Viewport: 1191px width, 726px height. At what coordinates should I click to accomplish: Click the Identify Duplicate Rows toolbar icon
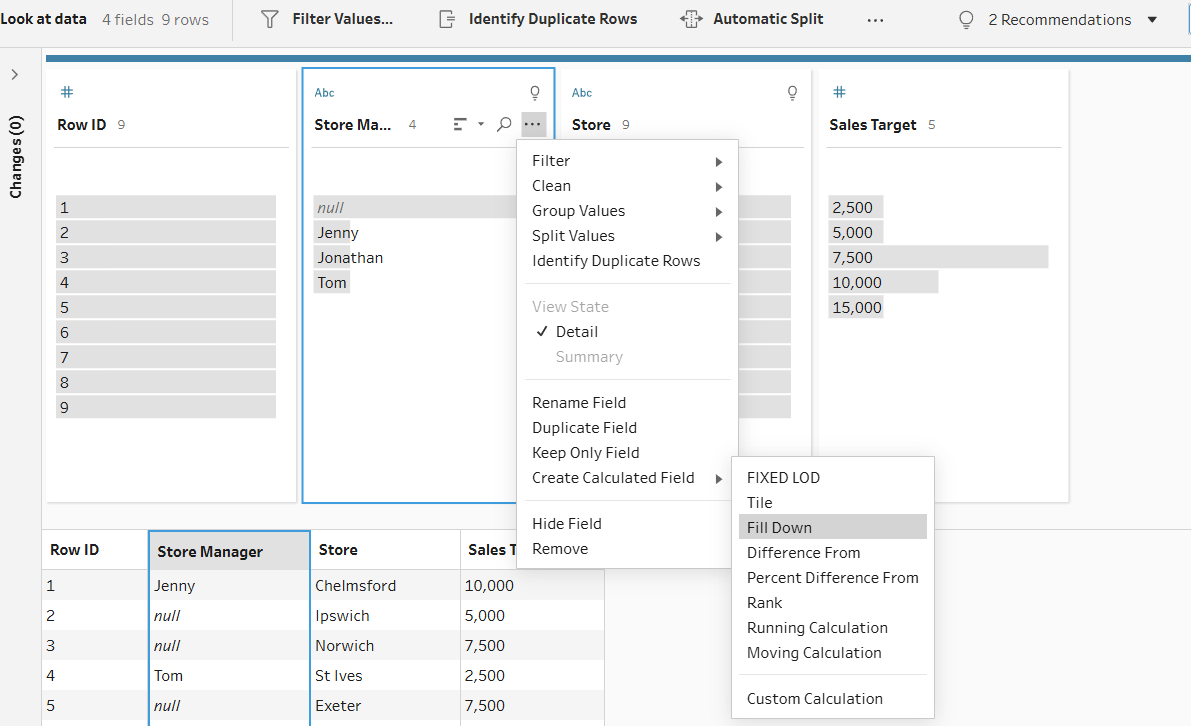pyautogui.click(x=447, y=20)
